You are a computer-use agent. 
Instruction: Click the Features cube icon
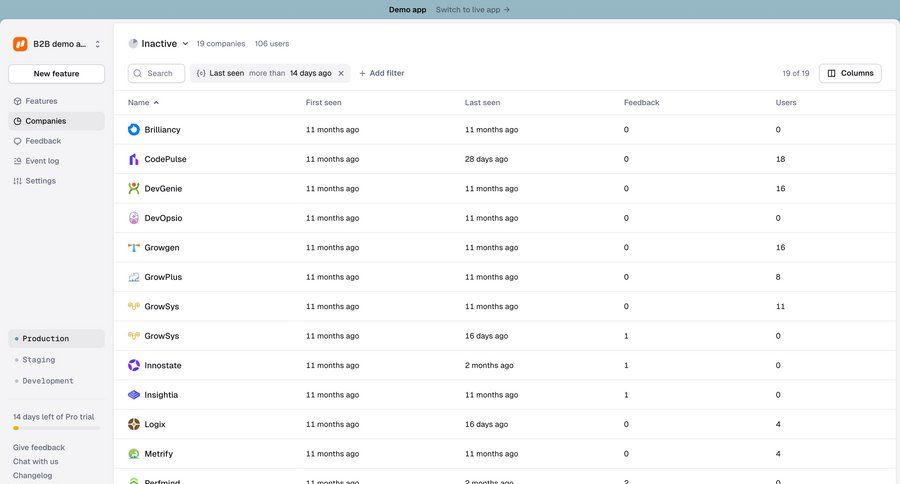17,101
